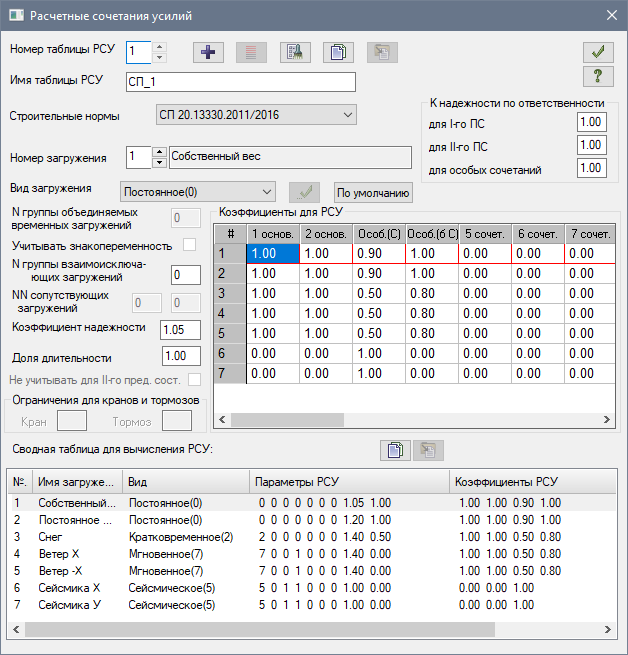Click the red delete table icon
Viewport: 628px width, 655px height.
(x=251, y=52)
